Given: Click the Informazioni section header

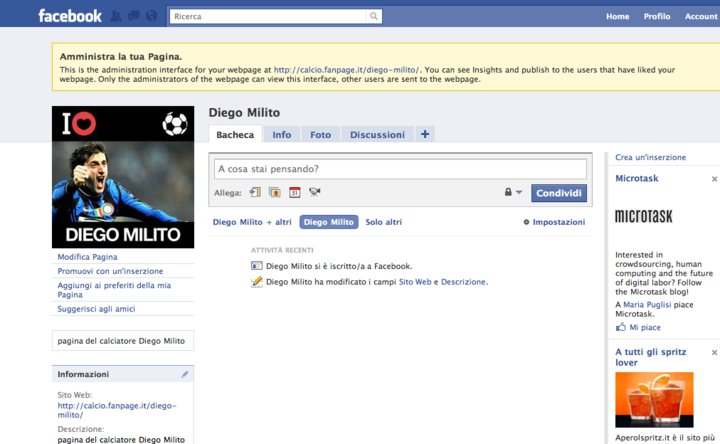Looking at the screenshot, I should pyautogui.click(x=123, y=374).
